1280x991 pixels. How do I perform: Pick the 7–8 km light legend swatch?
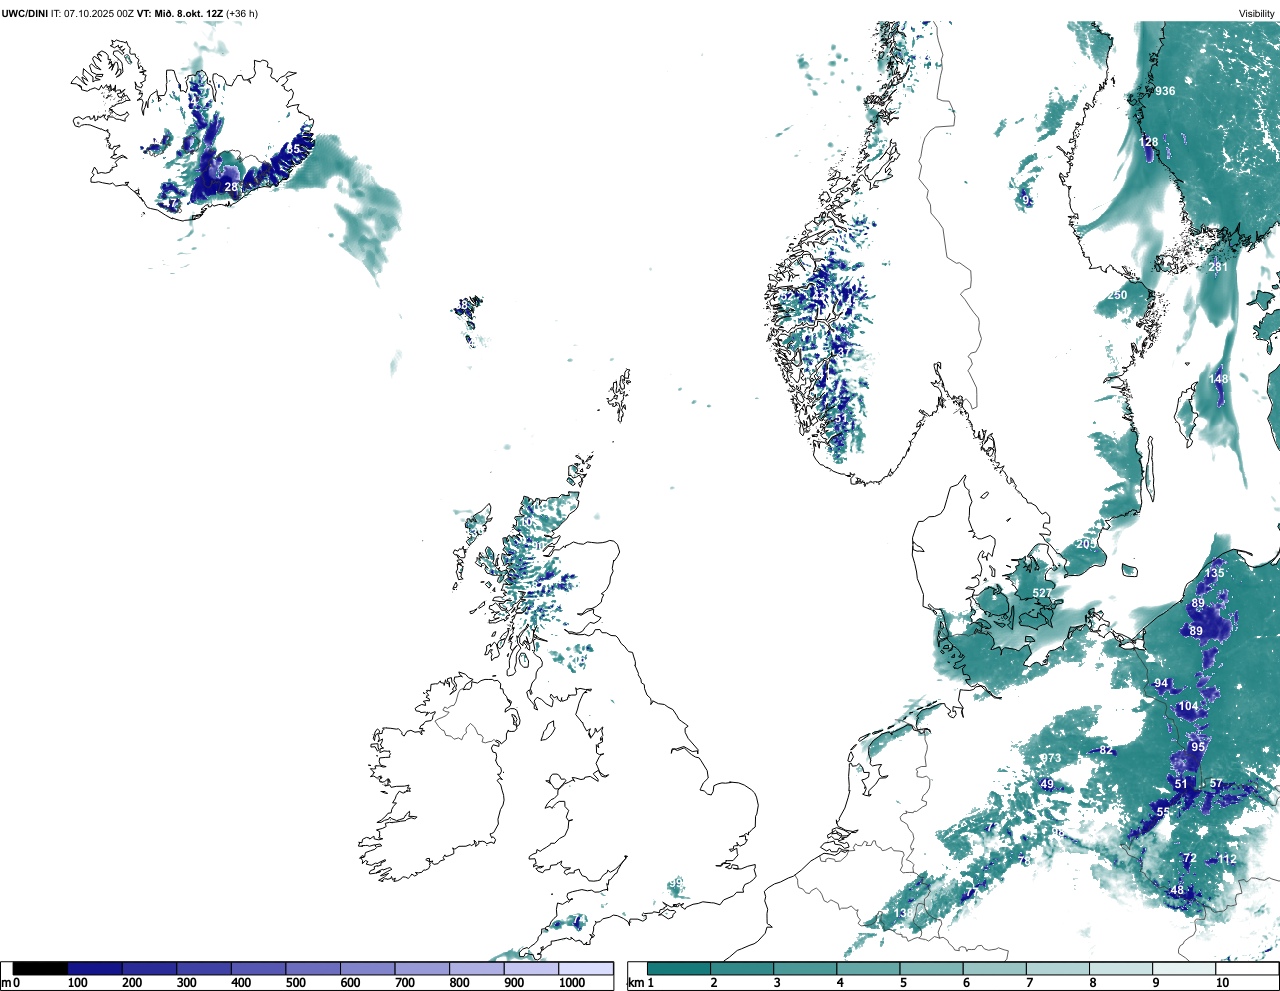pos(1060,968)
